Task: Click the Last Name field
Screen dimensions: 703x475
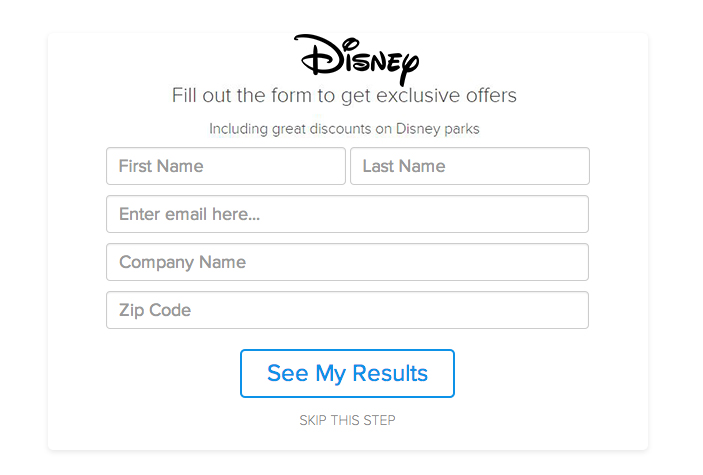Action: 470,166
